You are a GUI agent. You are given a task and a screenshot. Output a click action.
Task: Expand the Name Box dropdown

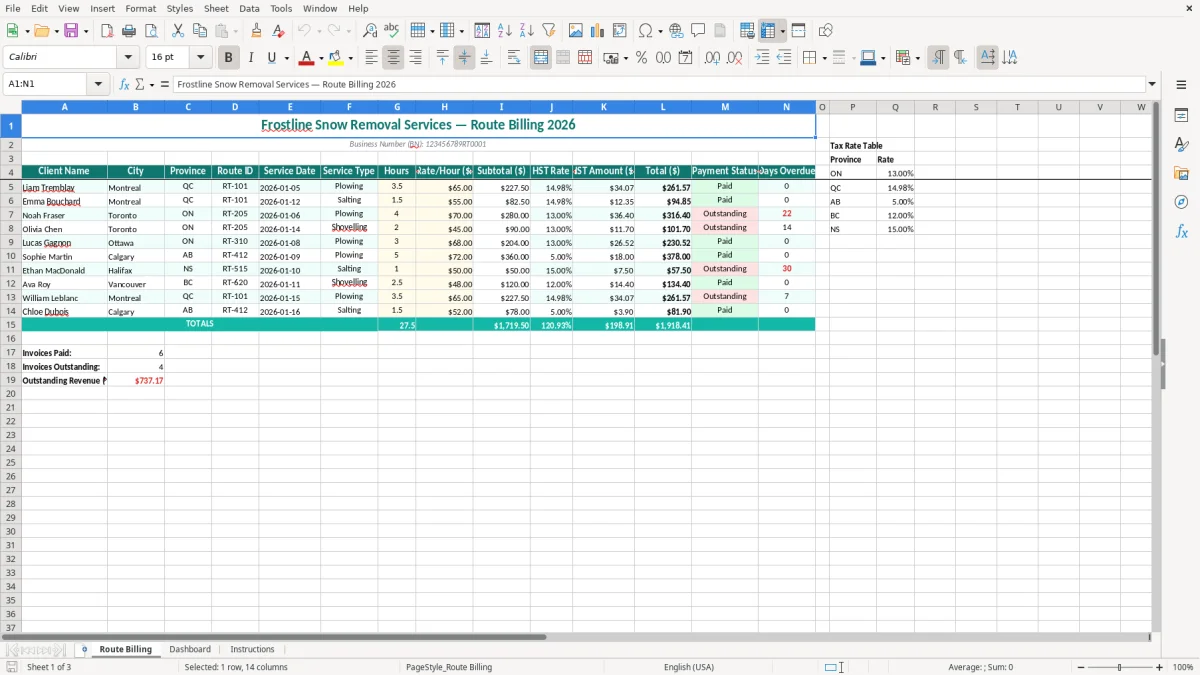click(99, 85)
